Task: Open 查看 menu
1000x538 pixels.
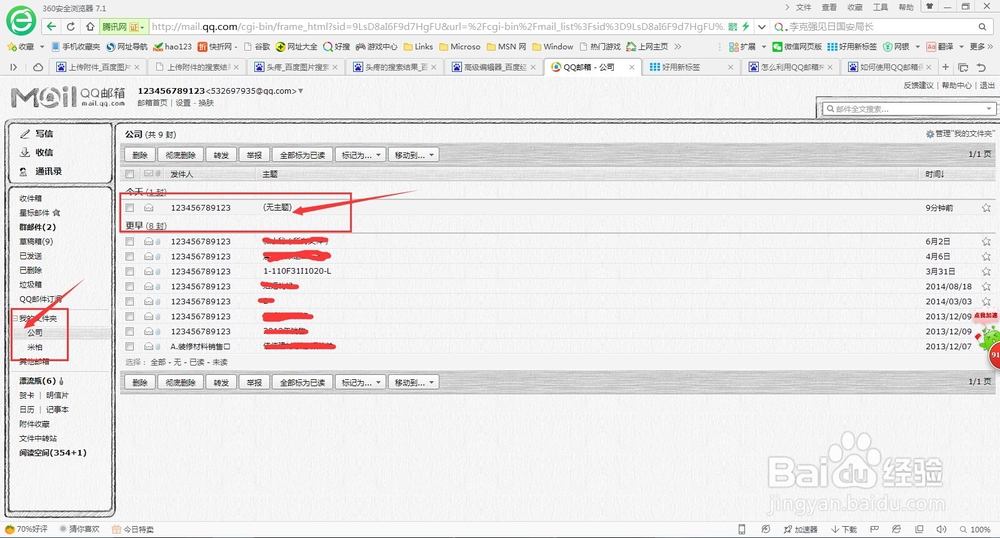Action: click(829, 7)
